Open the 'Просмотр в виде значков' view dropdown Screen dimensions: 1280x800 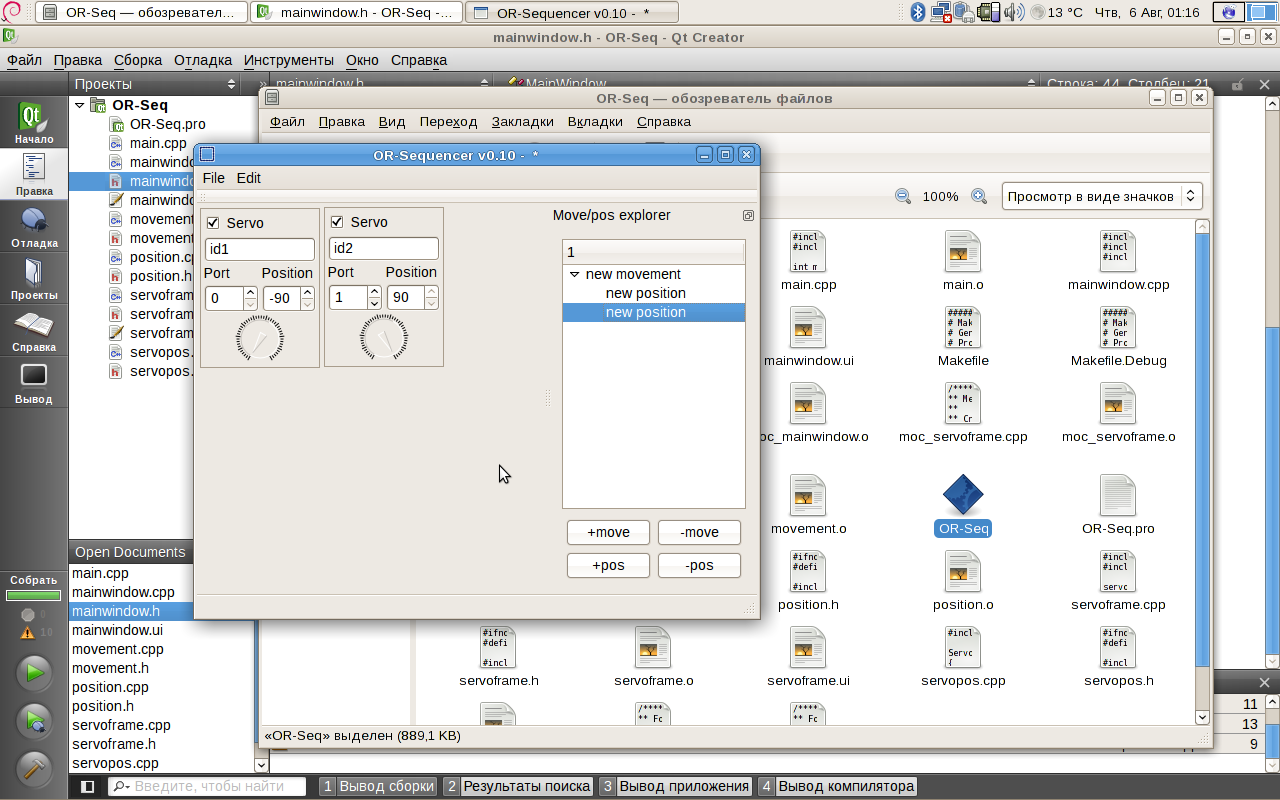[x=1102, y=197]
